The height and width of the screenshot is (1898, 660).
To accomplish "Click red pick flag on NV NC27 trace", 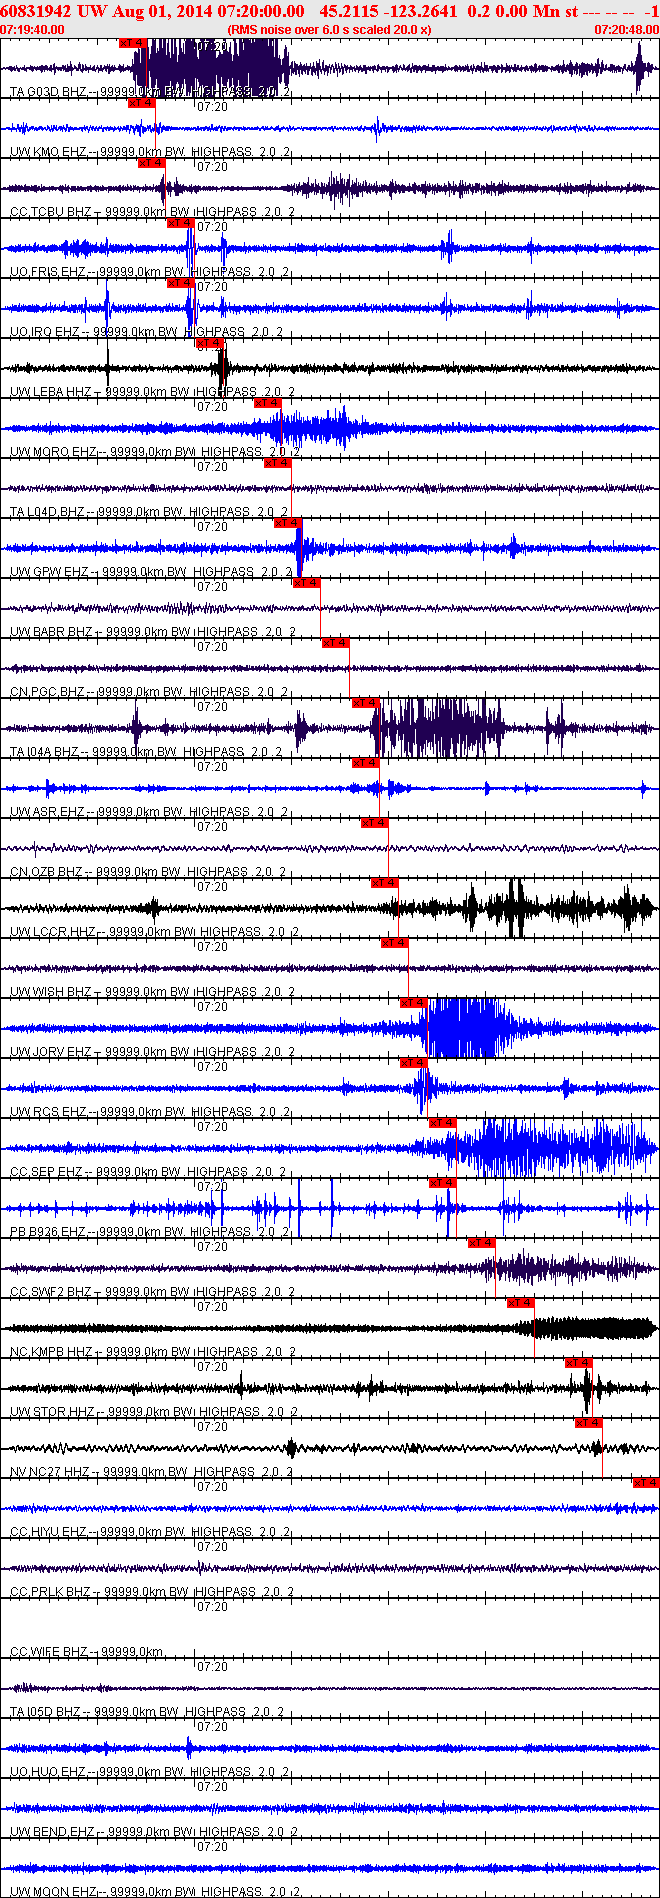I will [x=589, y=1423].
